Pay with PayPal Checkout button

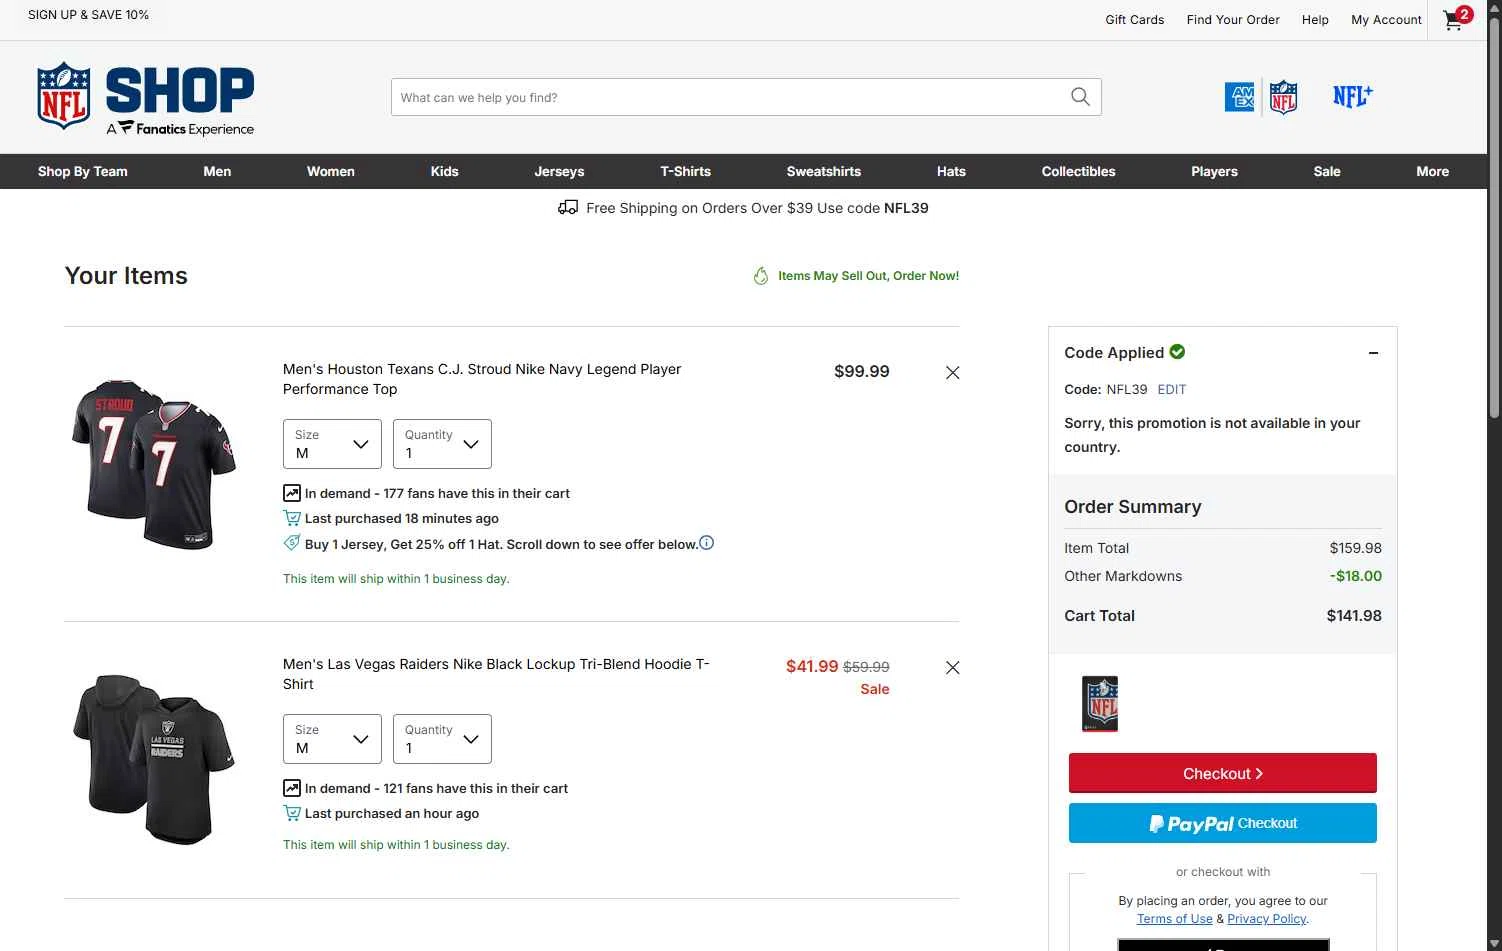[1223, 823]
